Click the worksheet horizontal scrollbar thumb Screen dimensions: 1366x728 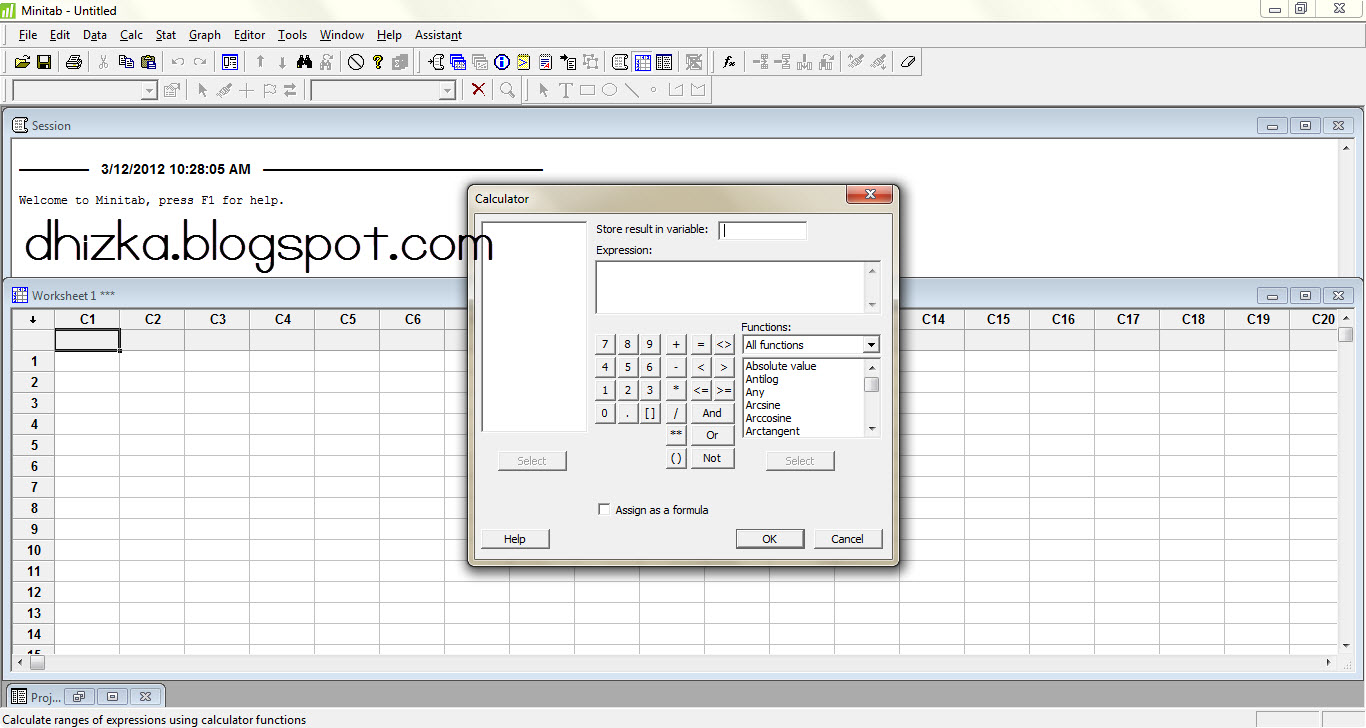(x=37, y=662)
